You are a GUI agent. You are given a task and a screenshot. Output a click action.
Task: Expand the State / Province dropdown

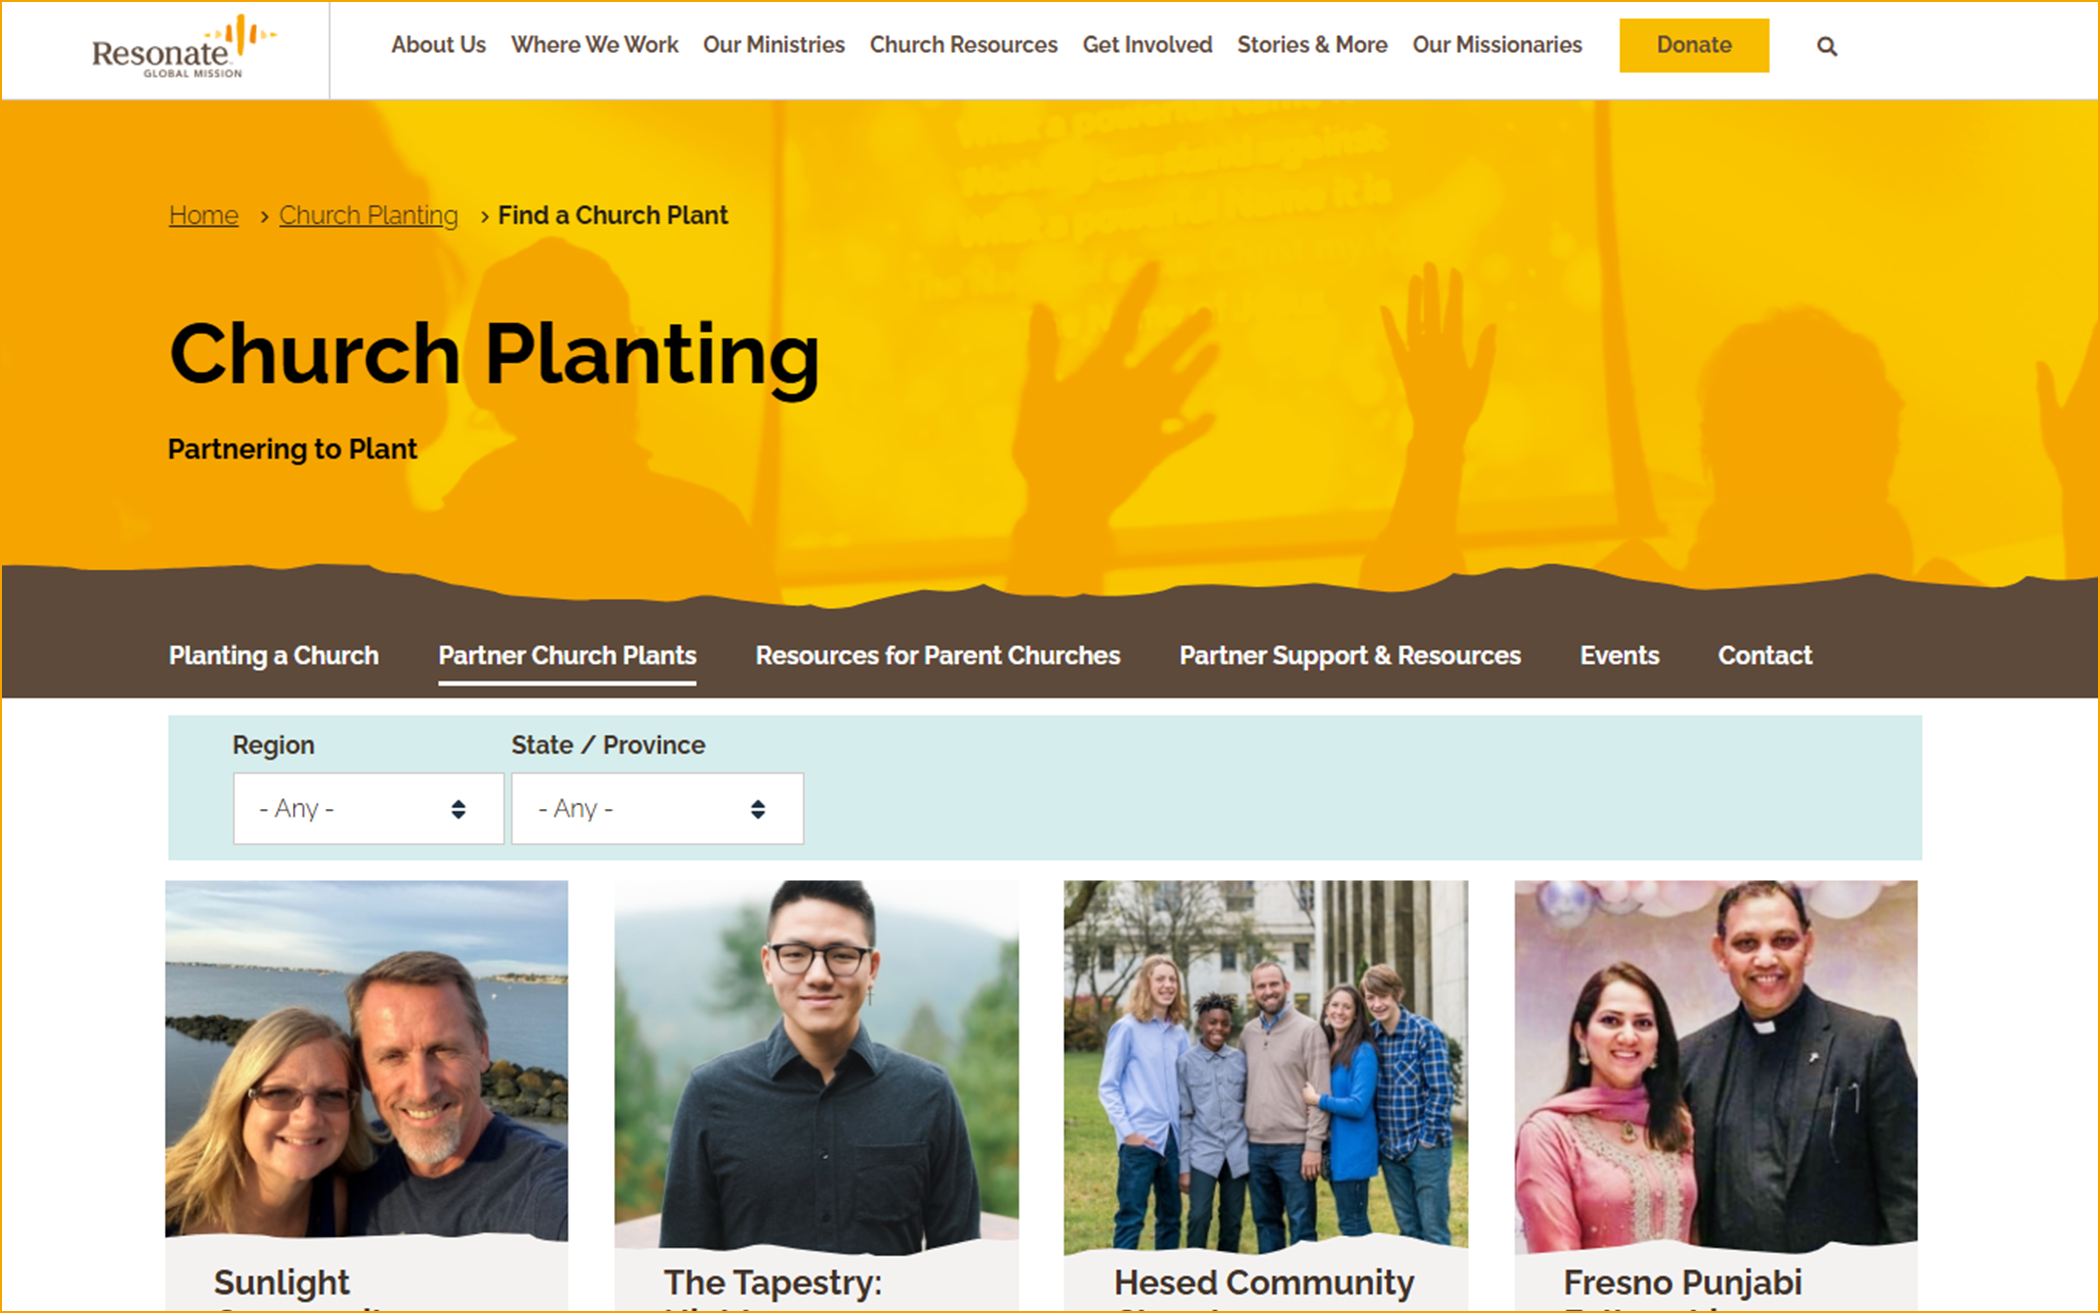pos(657,808)
